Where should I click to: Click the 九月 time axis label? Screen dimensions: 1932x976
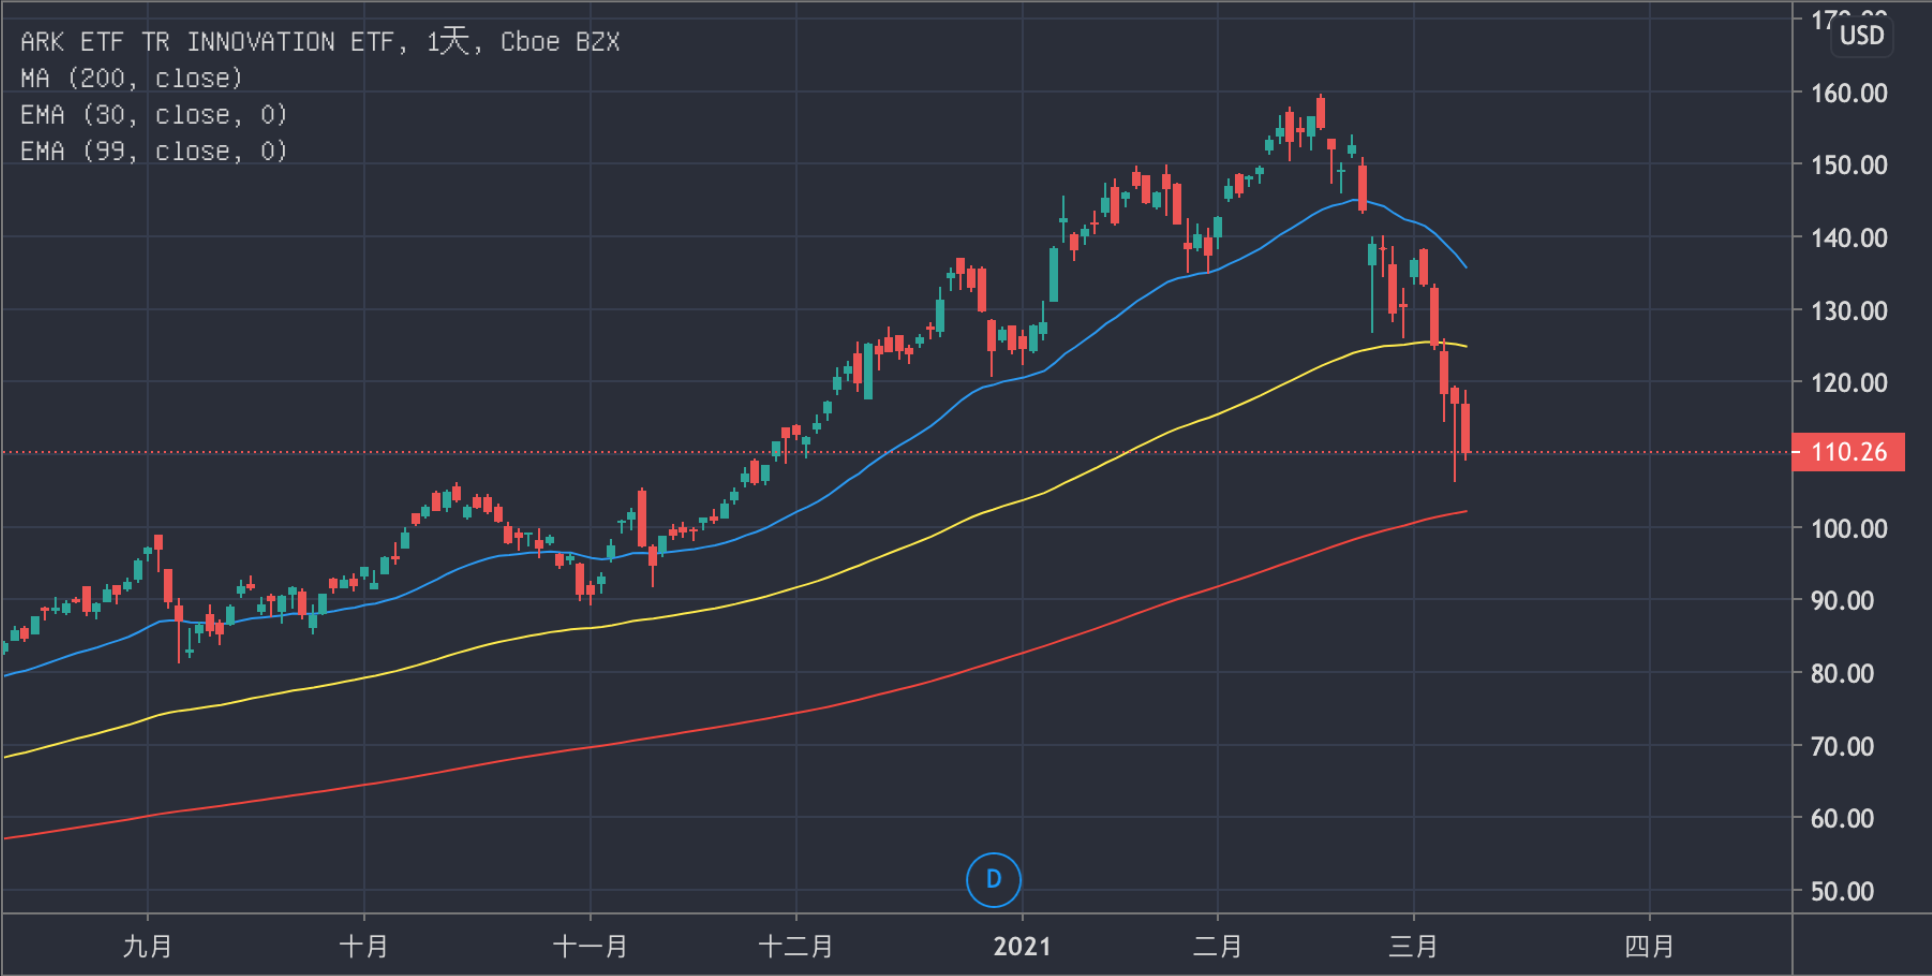(x=148, y=946)
